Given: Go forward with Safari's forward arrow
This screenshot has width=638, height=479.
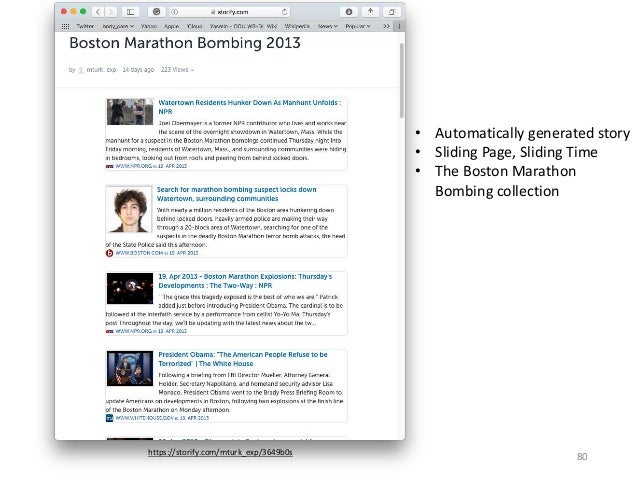Looking at the screenshot, I should 111,12.
